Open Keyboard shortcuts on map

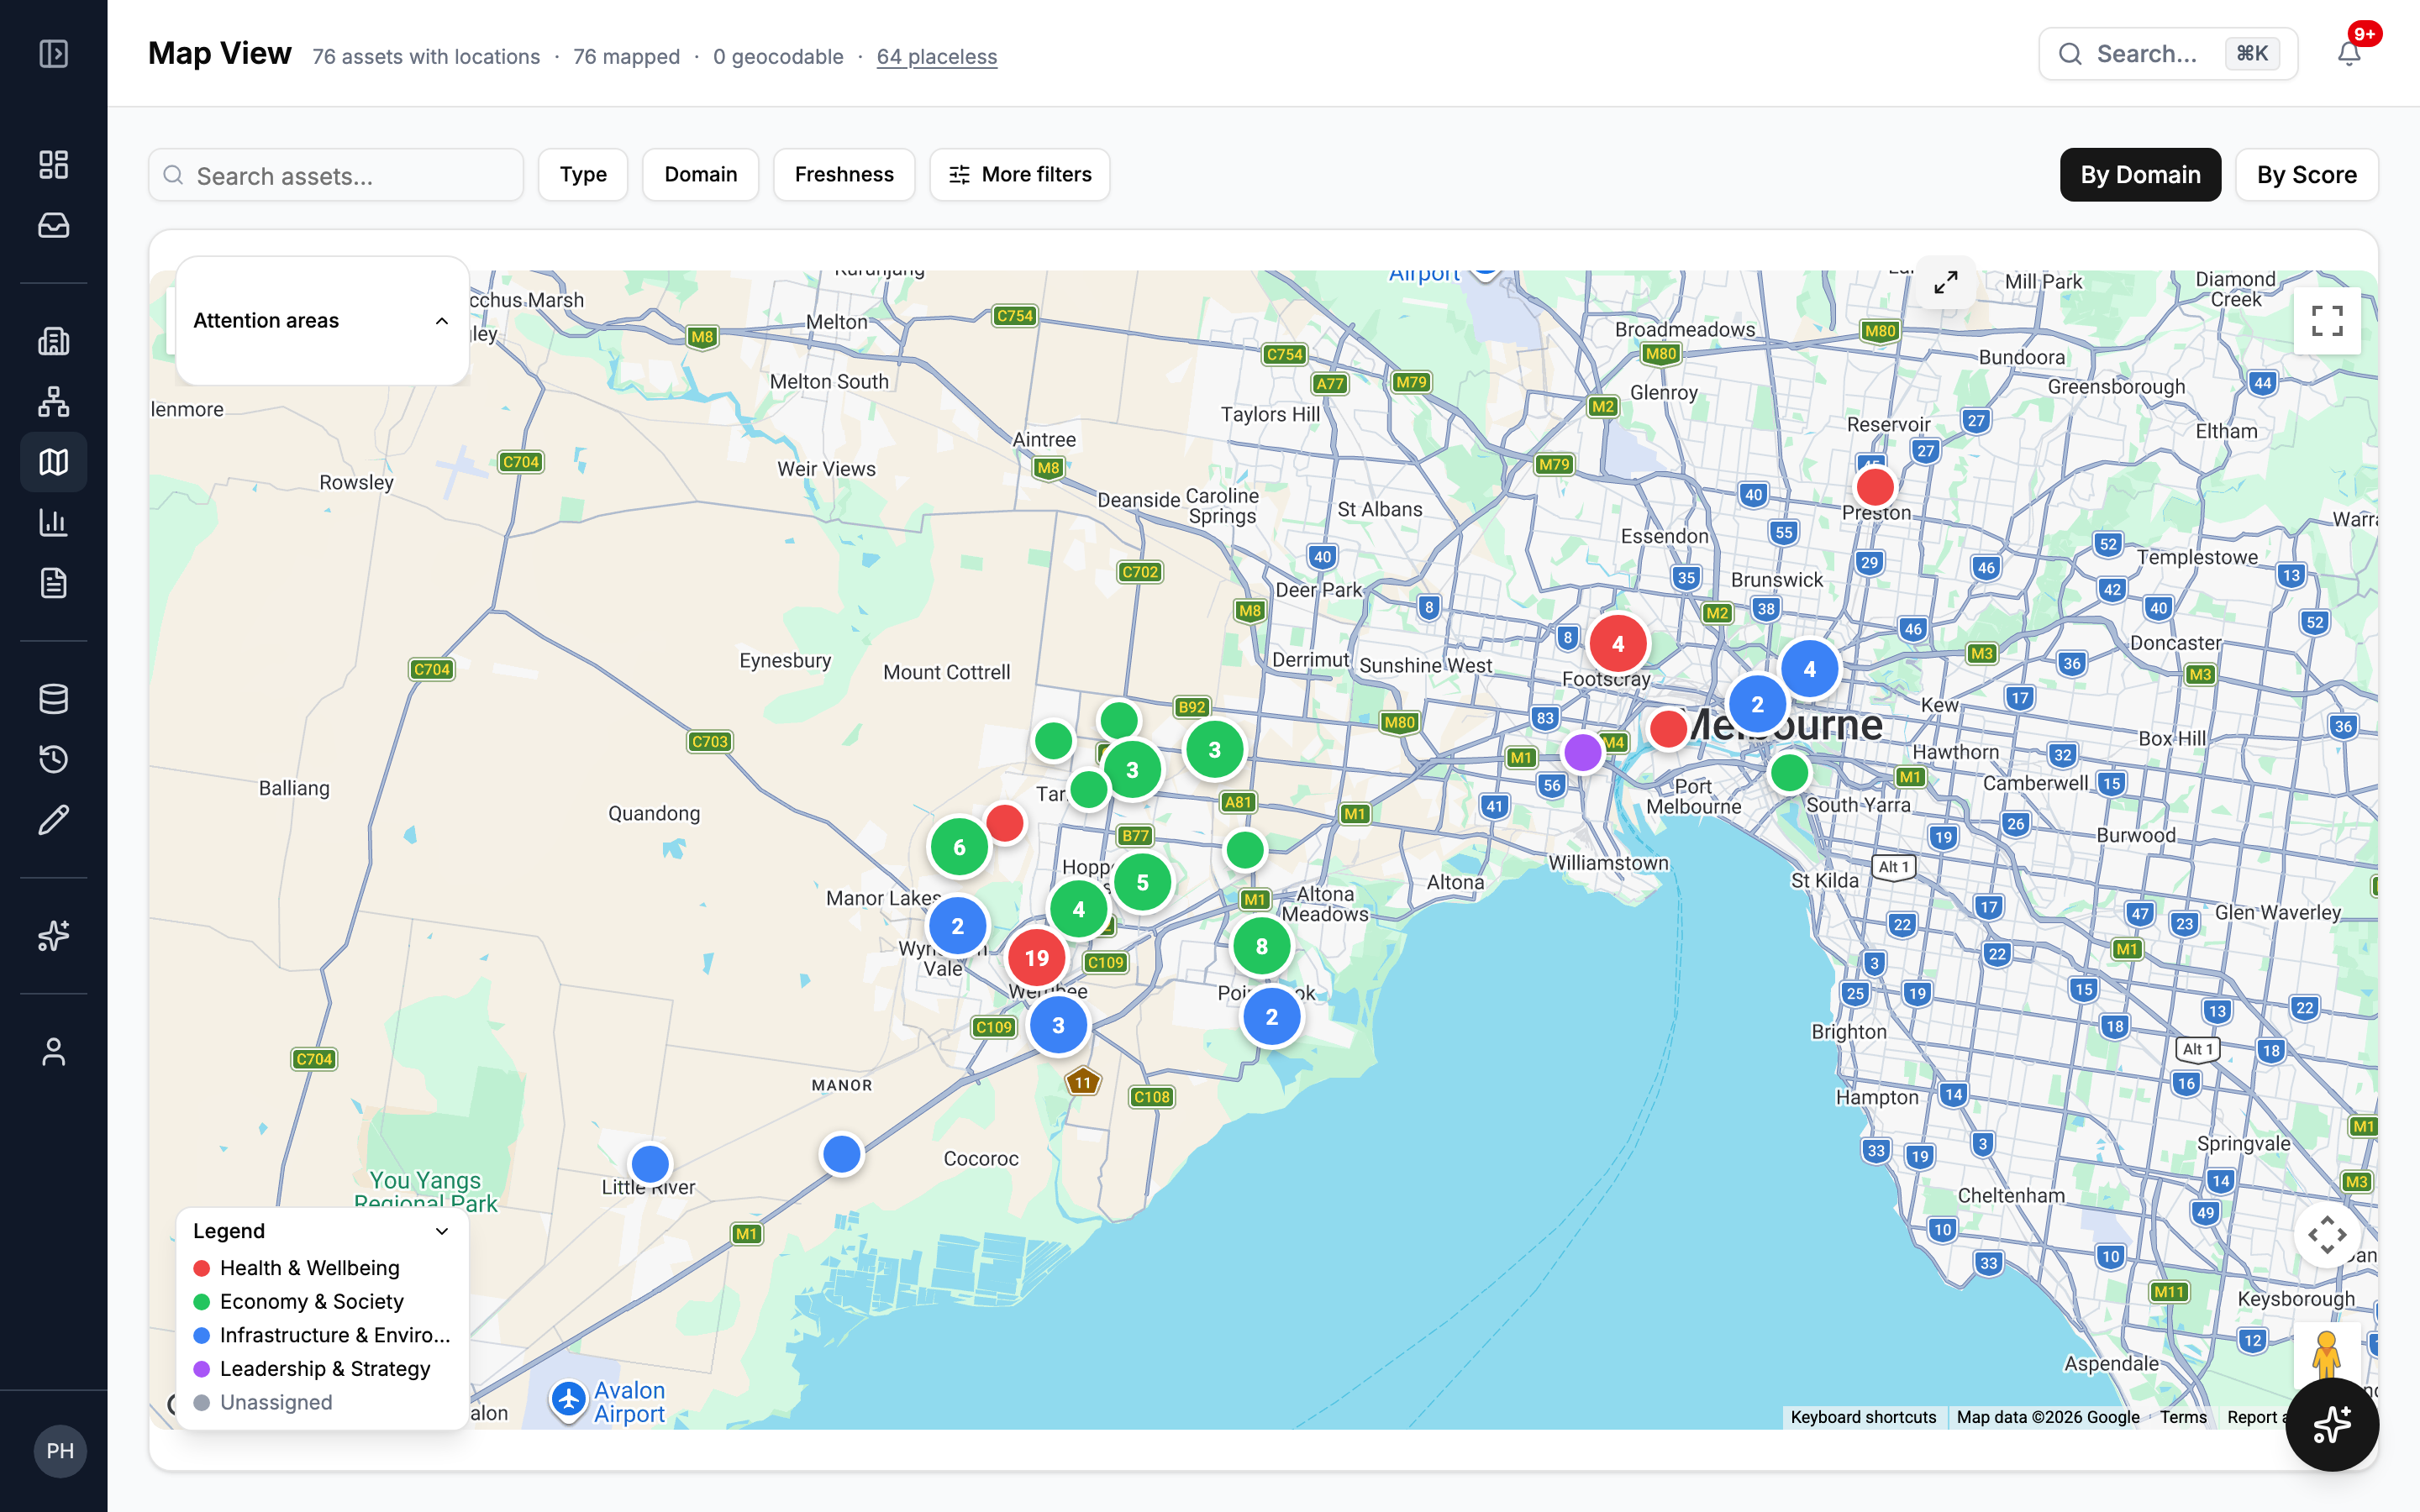(x=1863, y=1417)
